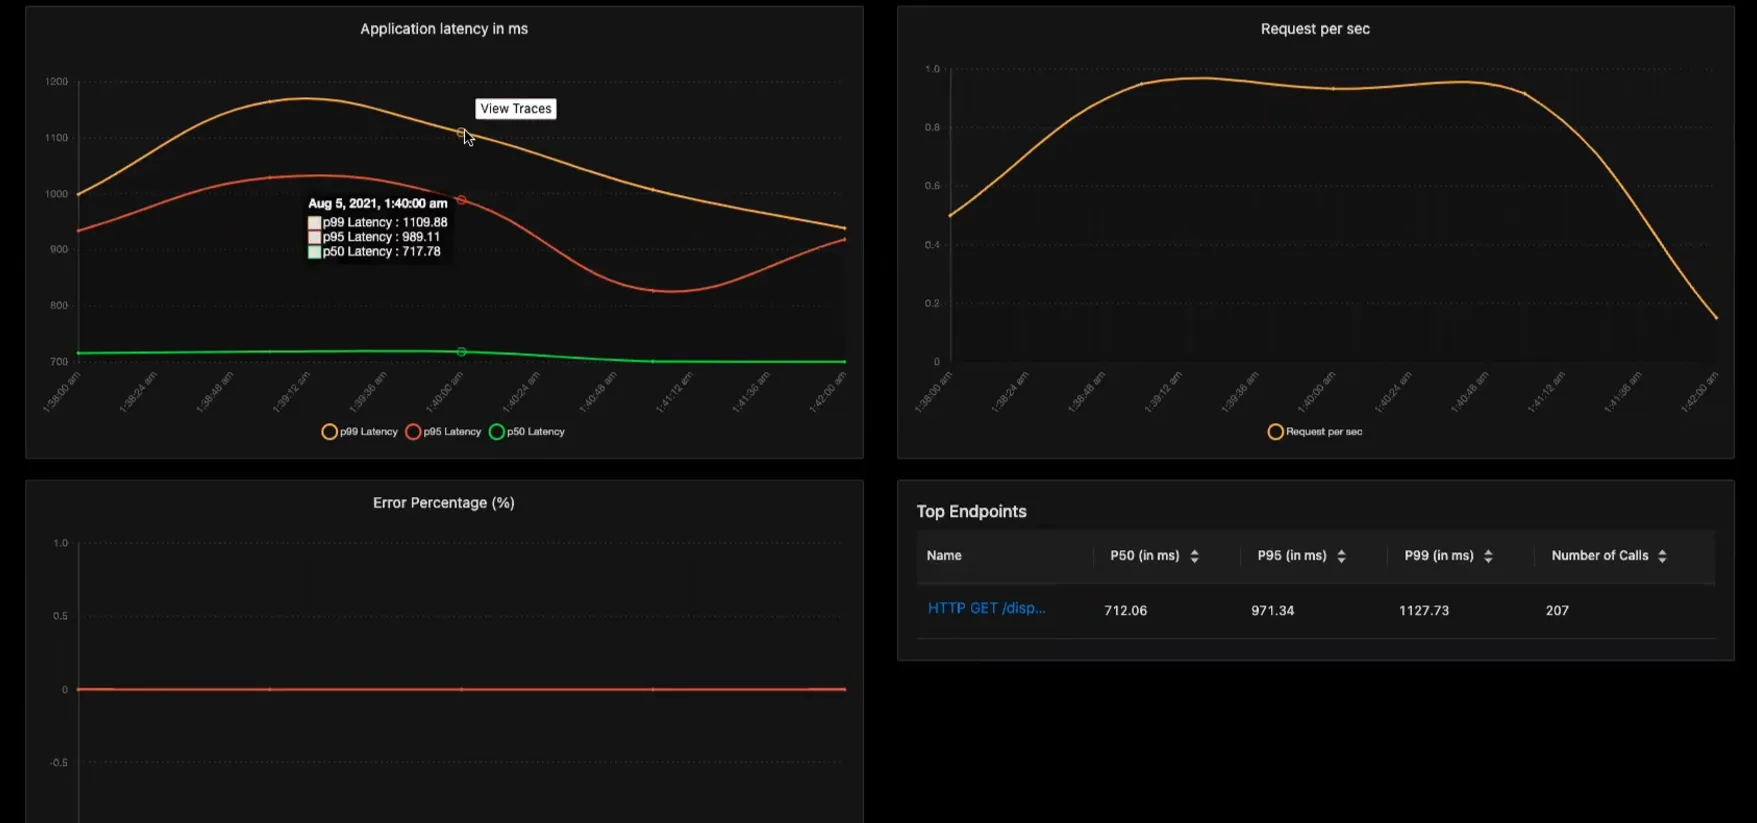
Task: Click the View Traces button
Action: pos(516,109)
